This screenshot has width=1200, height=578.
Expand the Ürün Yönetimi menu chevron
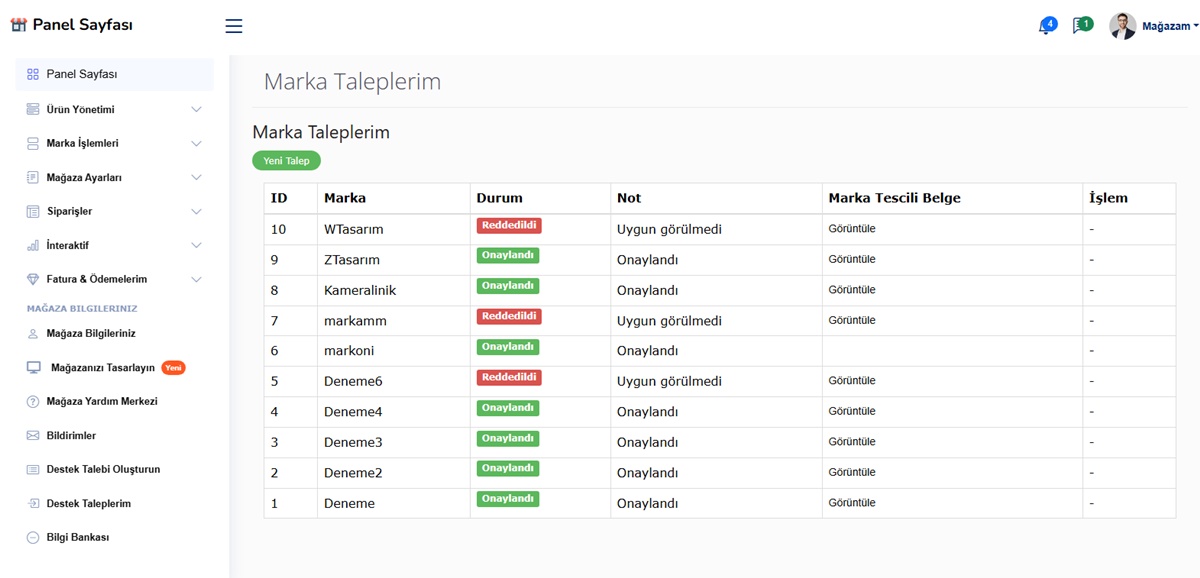(196, 110)
